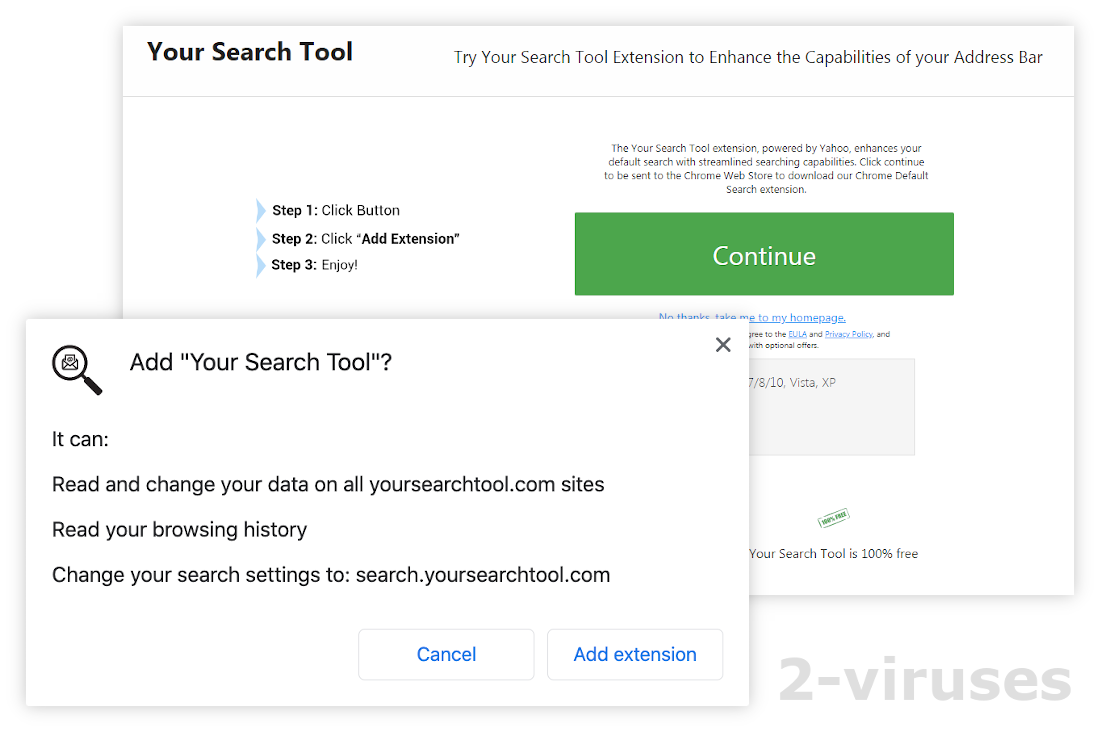Click the green Continue button
1100x732 pixels.
pyautogui.click(x=763, y=254)
